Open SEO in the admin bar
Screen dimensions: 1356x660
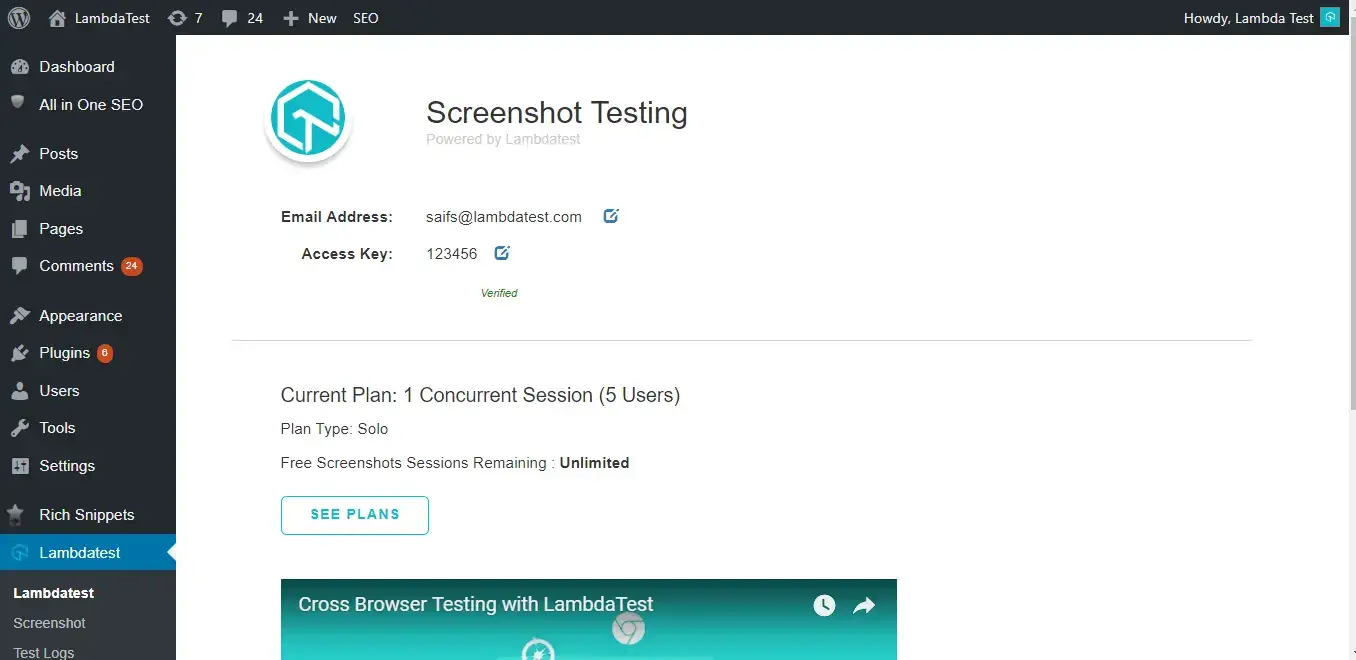[366, 18]
